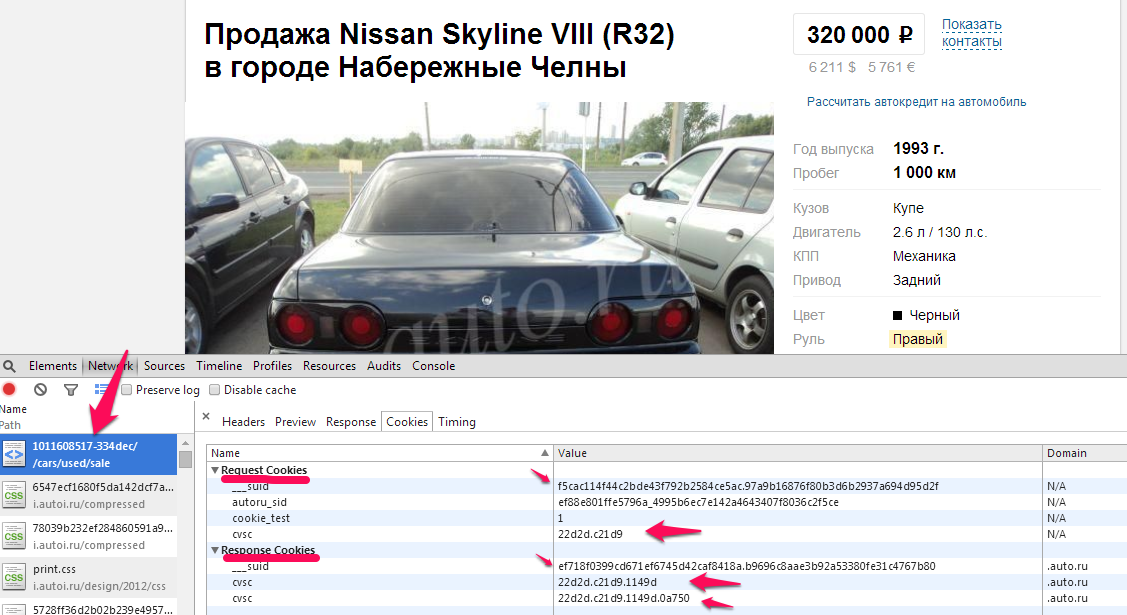Toggle the filter funnel icon
The width and height of the screenshot is (1127, 615).
[x=70, y=389]
